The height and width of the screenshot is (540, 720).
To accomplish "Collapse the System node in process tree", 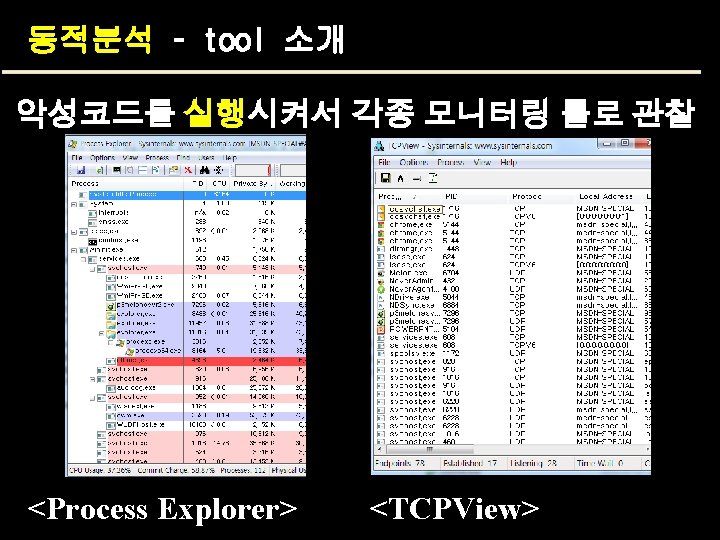I will [74, 204].
